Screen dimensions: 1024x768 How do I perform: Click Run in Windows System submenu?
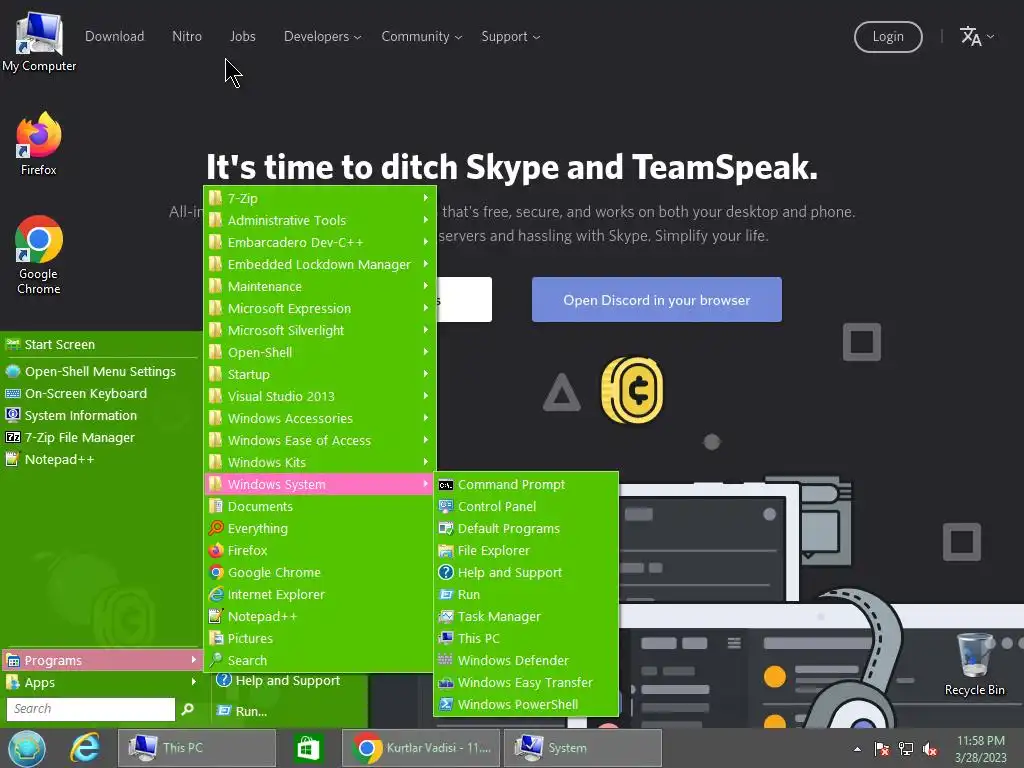pos(526,595)
